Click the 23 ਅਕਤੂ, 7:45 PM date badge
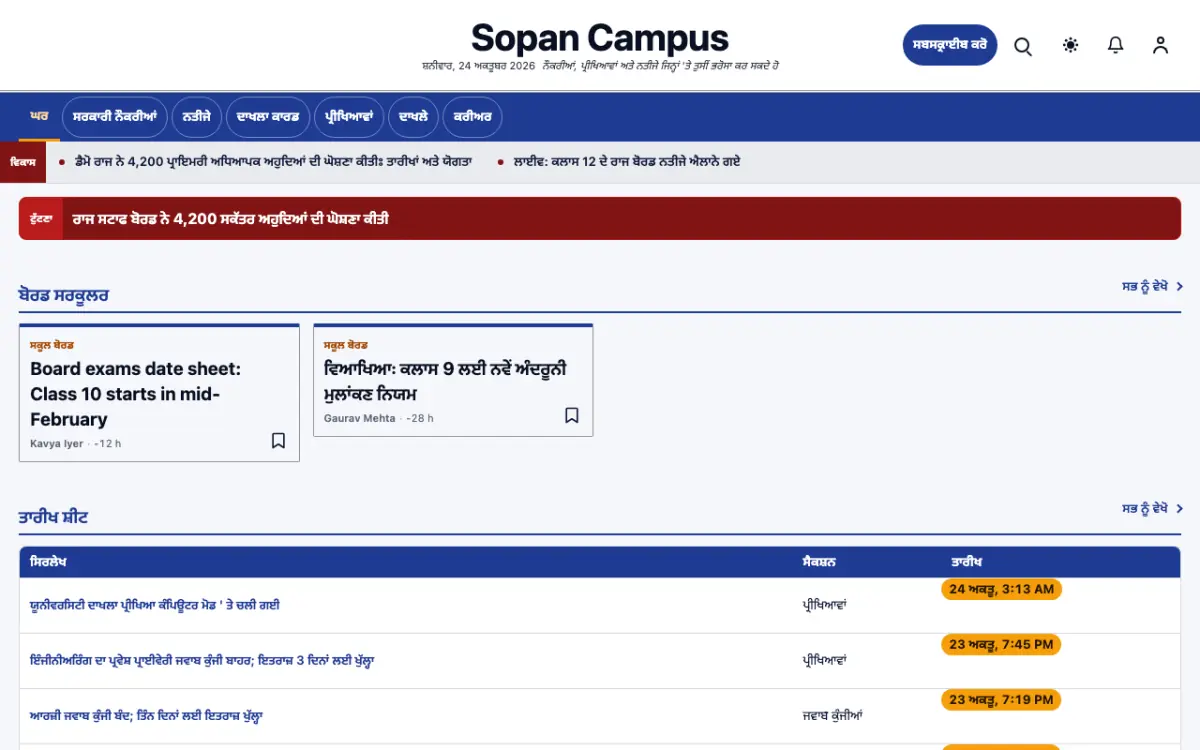This screenshot has width=1200, height=750. point(1002,645)
